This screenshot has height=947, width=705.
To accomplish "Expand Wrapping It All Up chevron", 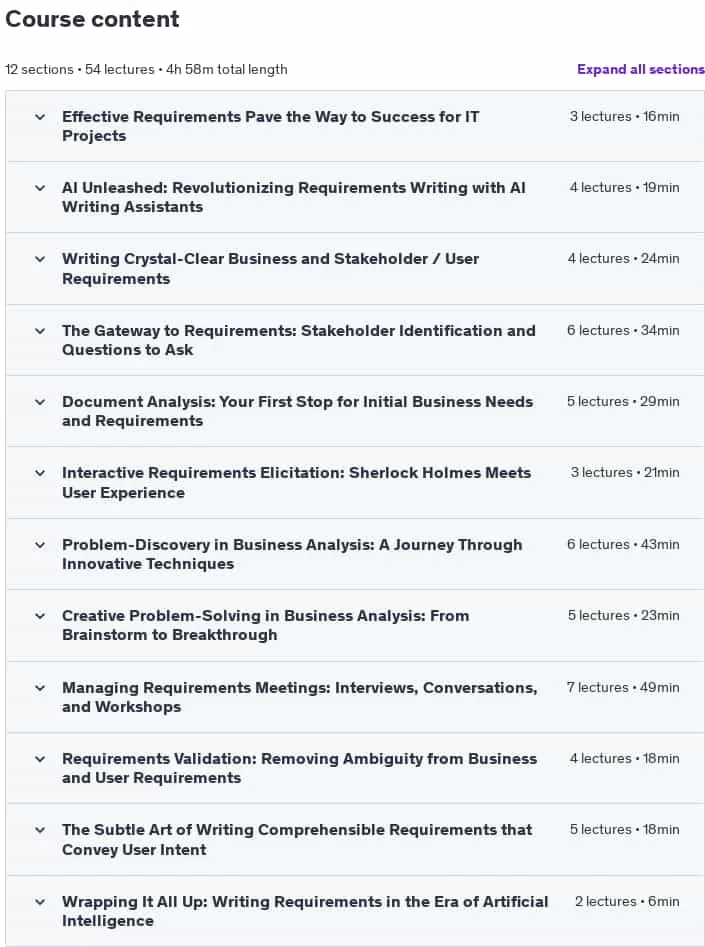I will [x=40, y=902].
